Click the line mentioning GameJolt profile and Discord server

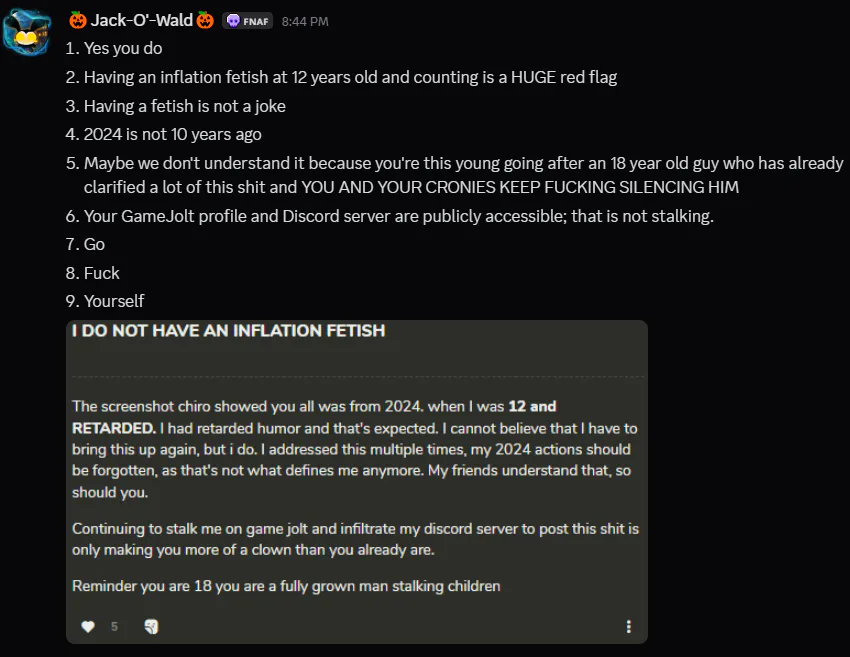[x=398, y=216]
